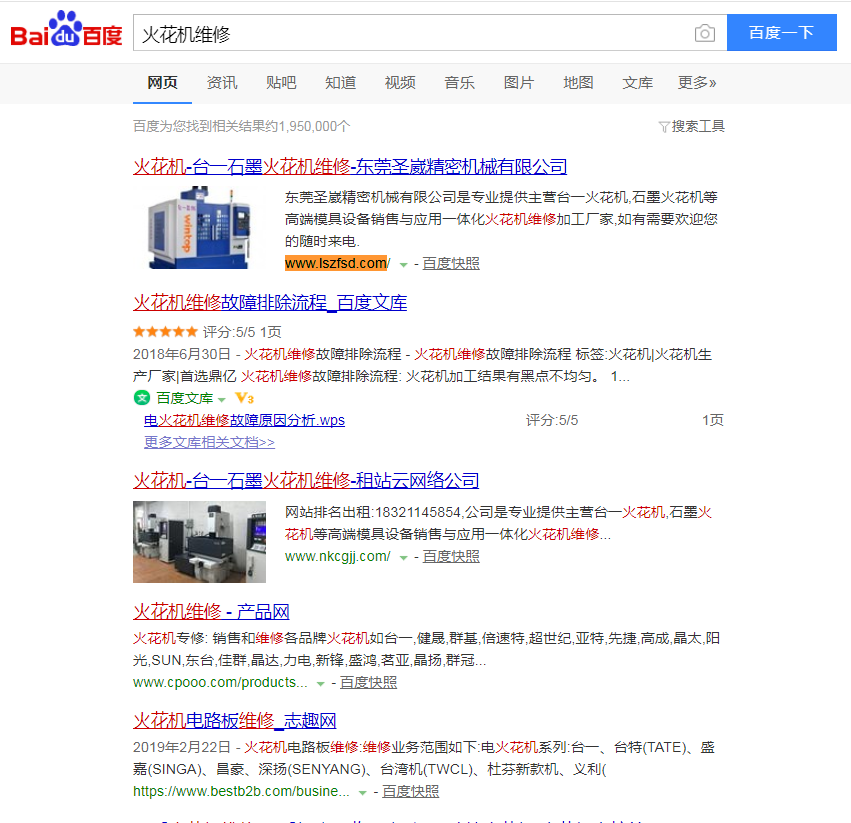Open 百度快照 for www.cpooo.com result
The width and height of the screenshot is (851, 823).
[369, 682]
